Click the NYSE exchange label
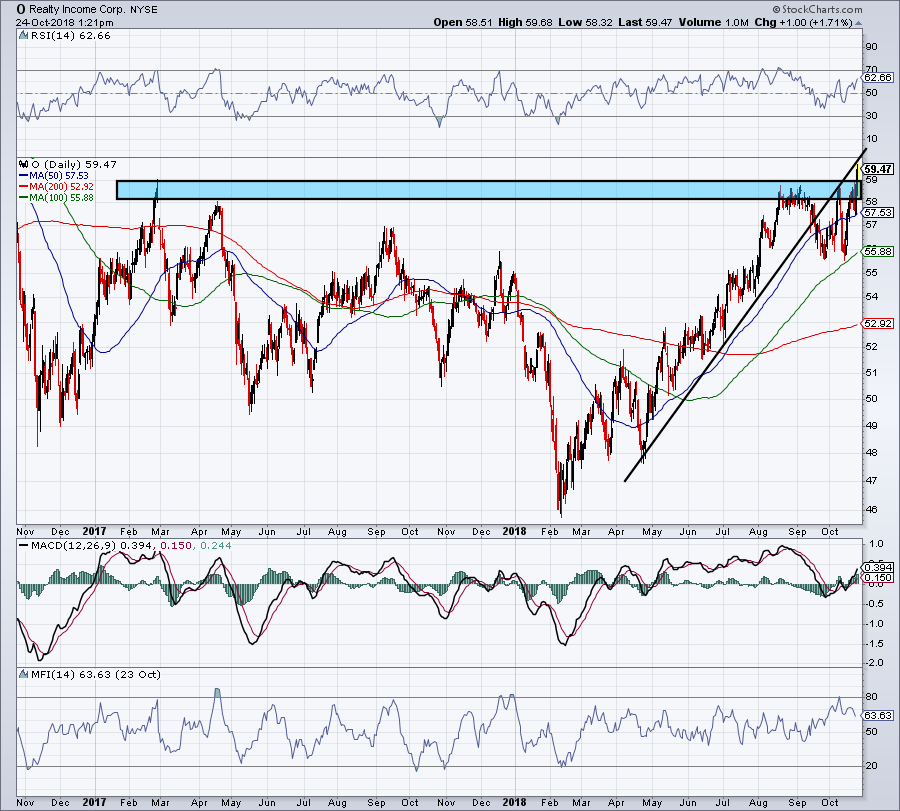This screenshot has width=900, height=811. [x=143, y=10]
